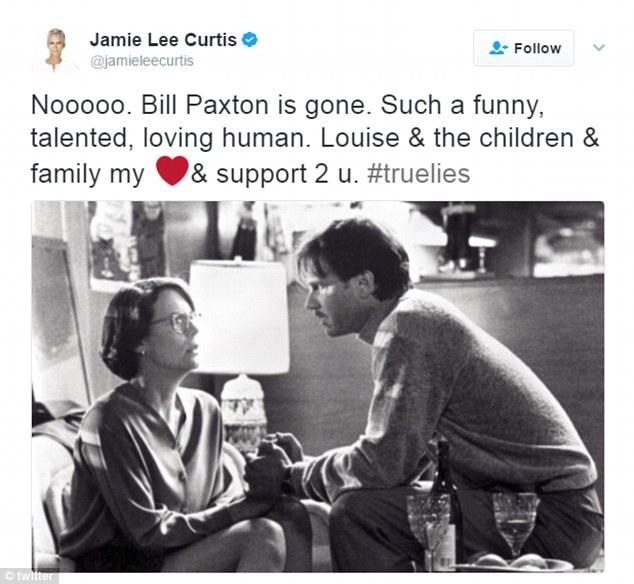Click the wall posters in photo background
Screen dimensions: 634x584
pyautogui.click(x=127, y=245)
